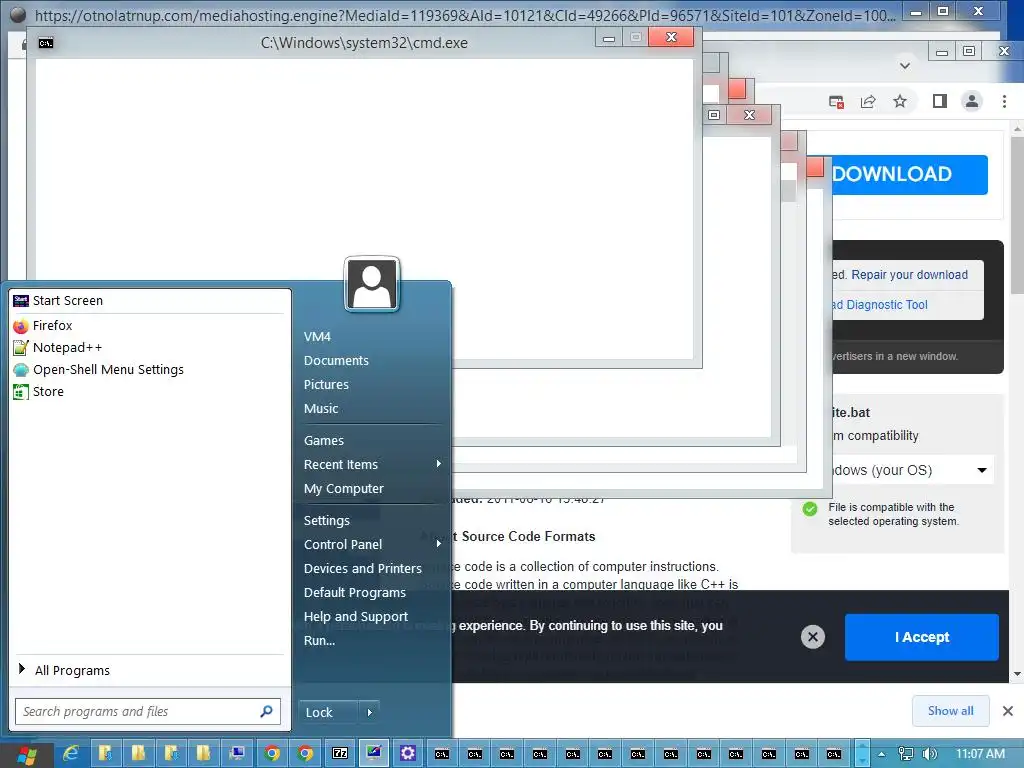Click the blue DOWNLOAD button
The image size is (1024, 768).
pos(909,174)
